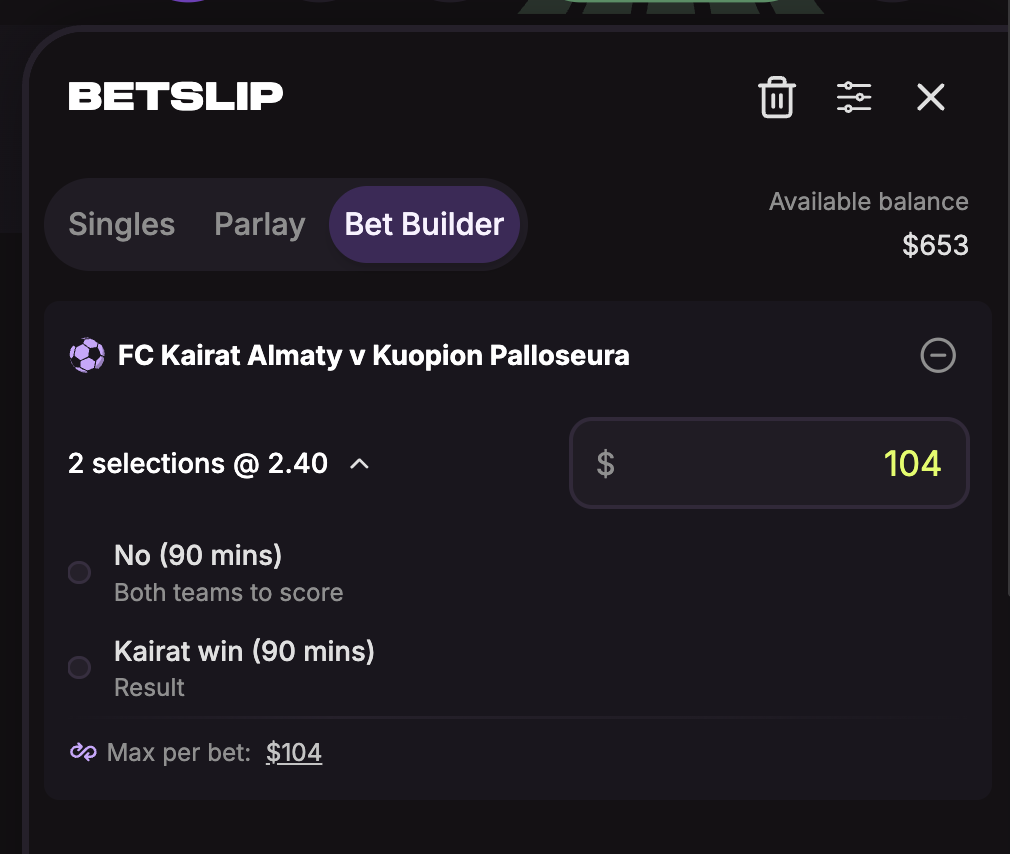Click the Result market label

149,688
